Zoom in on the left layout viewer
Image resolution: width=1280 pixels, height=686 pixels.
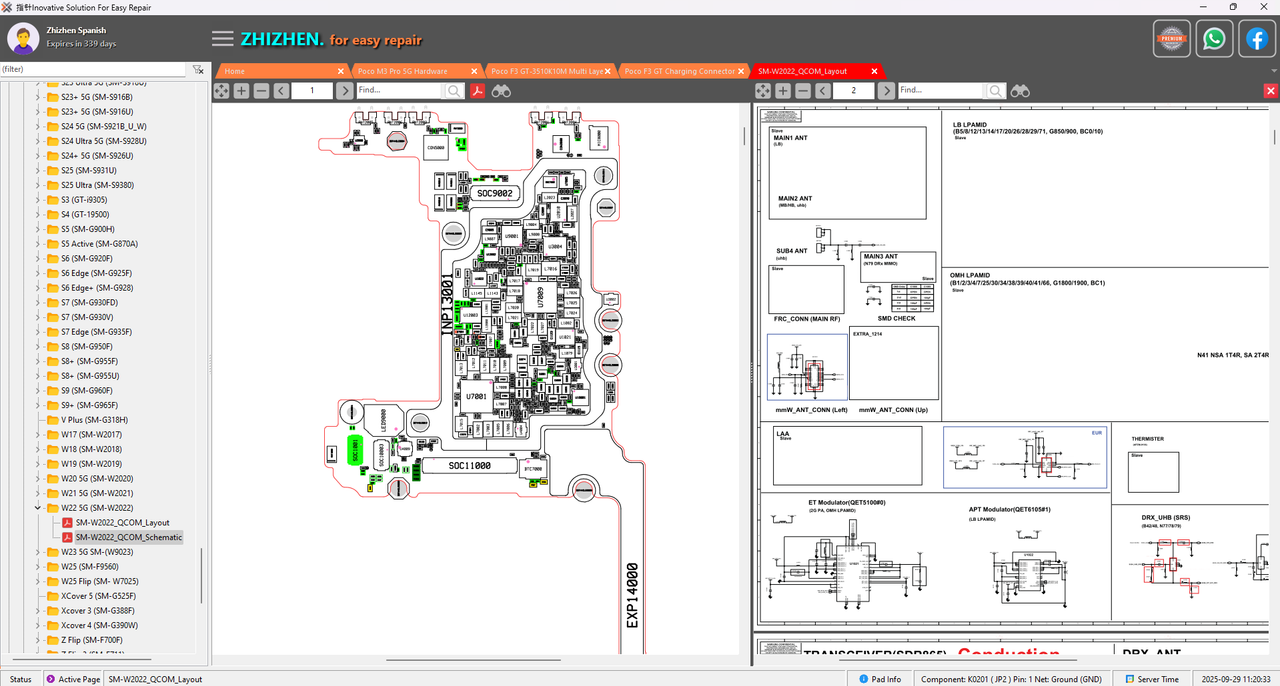pos(241,91)
